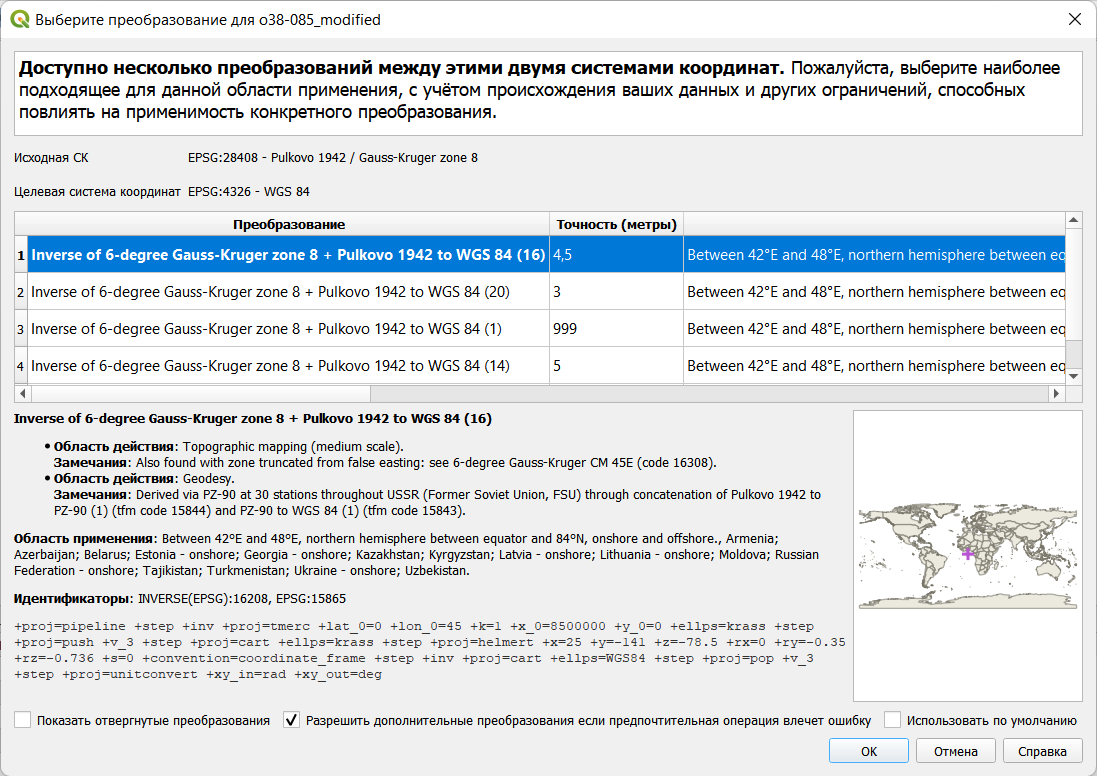Image resolution: width=1097 pixels, height=776 pixels.
Task: Click the world map preview thumbnail
Action: (x=968, y=556)
